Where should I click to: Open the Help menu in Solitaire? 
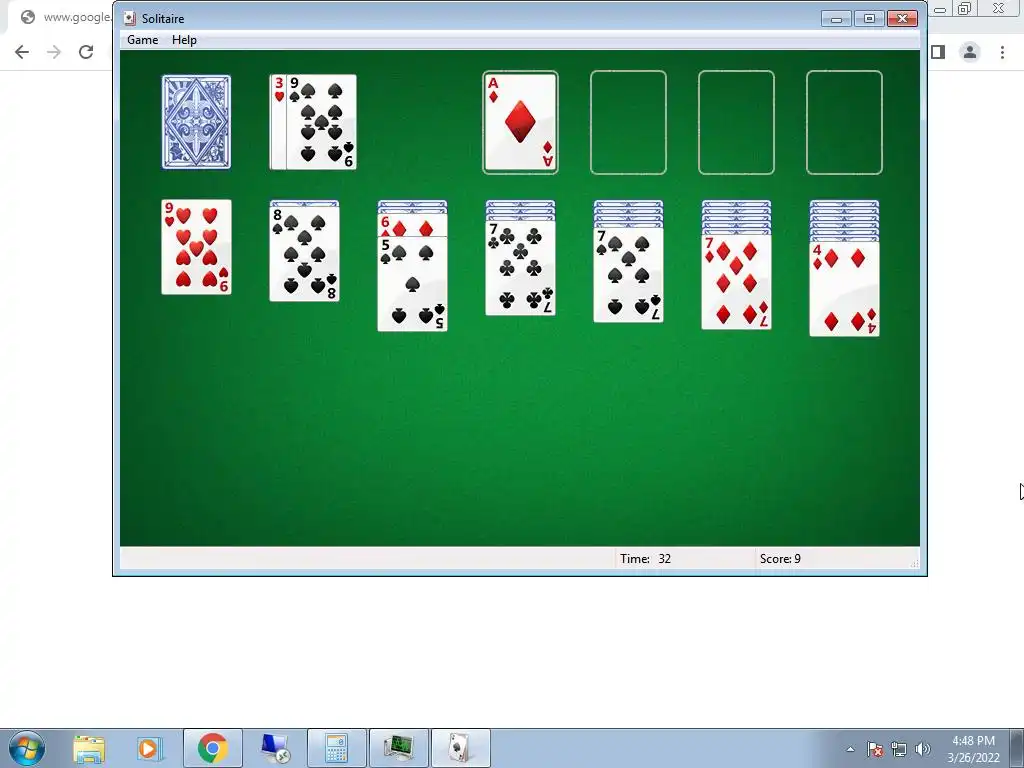click(x=184, y=40)
